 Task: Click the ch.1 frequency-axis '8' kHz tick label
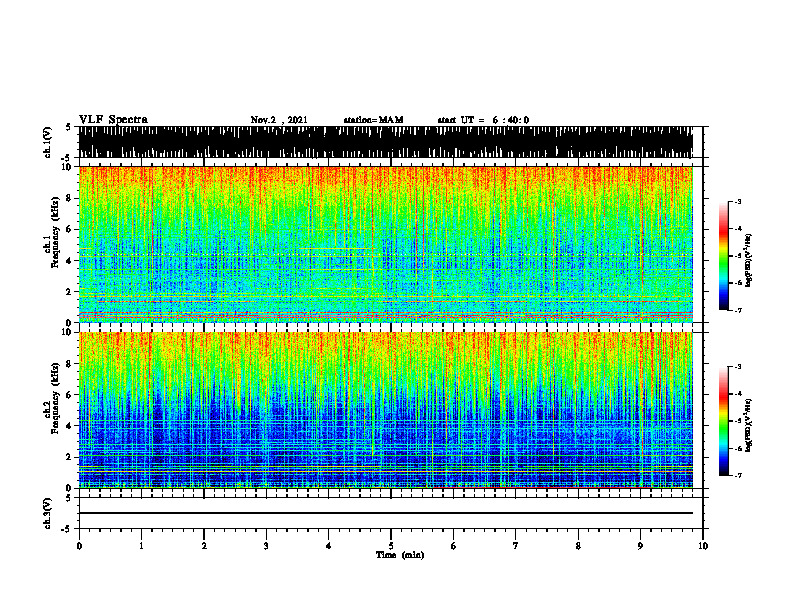point(70,198)
